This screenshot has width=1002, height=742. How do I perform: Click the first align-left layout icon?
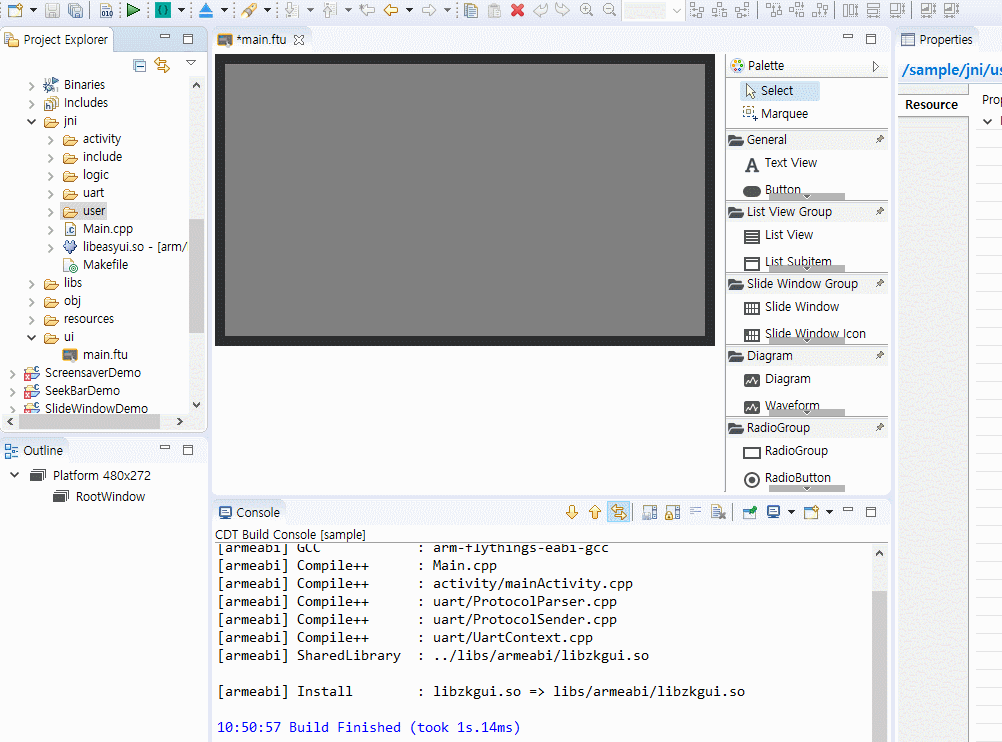pyautogui.click(x=697, y=10)
